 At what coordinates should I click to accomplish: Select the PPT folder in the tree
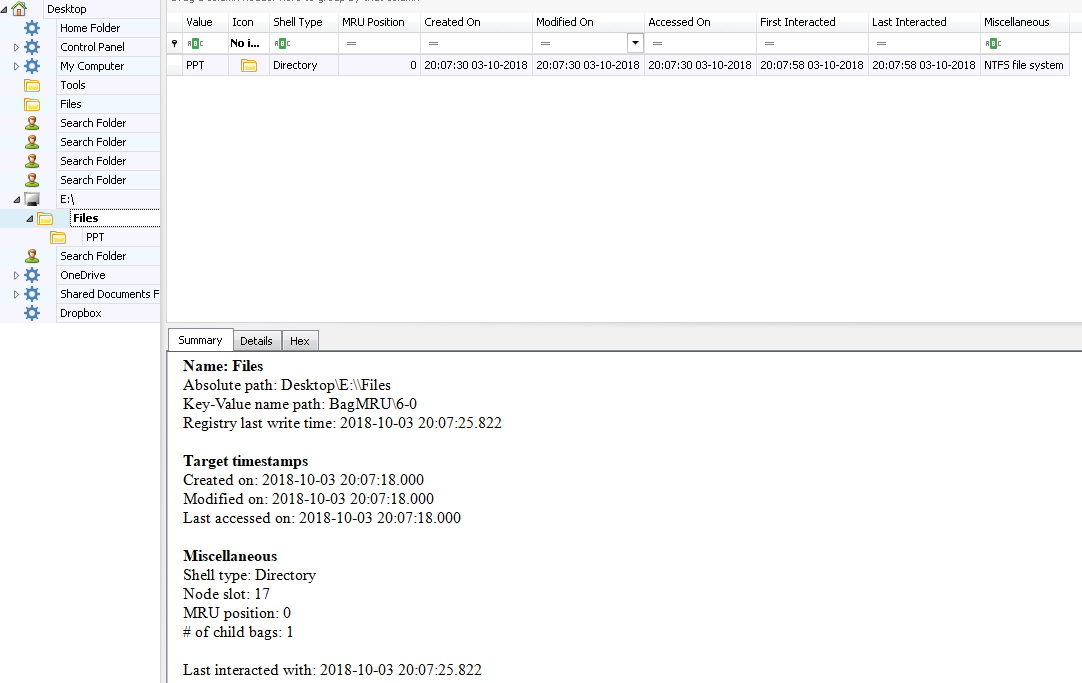click(x=95, y=237)
